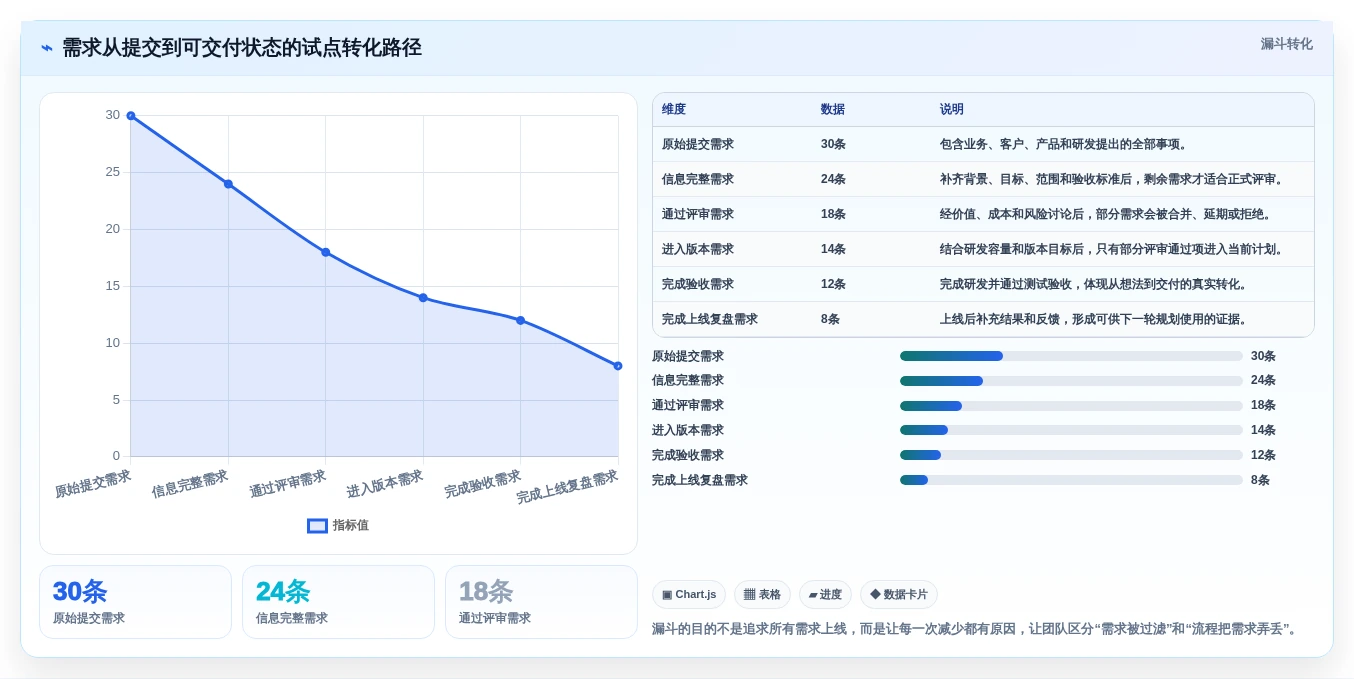
Task: Click the x-axis label 完成上线复盘需求
Action: 567,486
